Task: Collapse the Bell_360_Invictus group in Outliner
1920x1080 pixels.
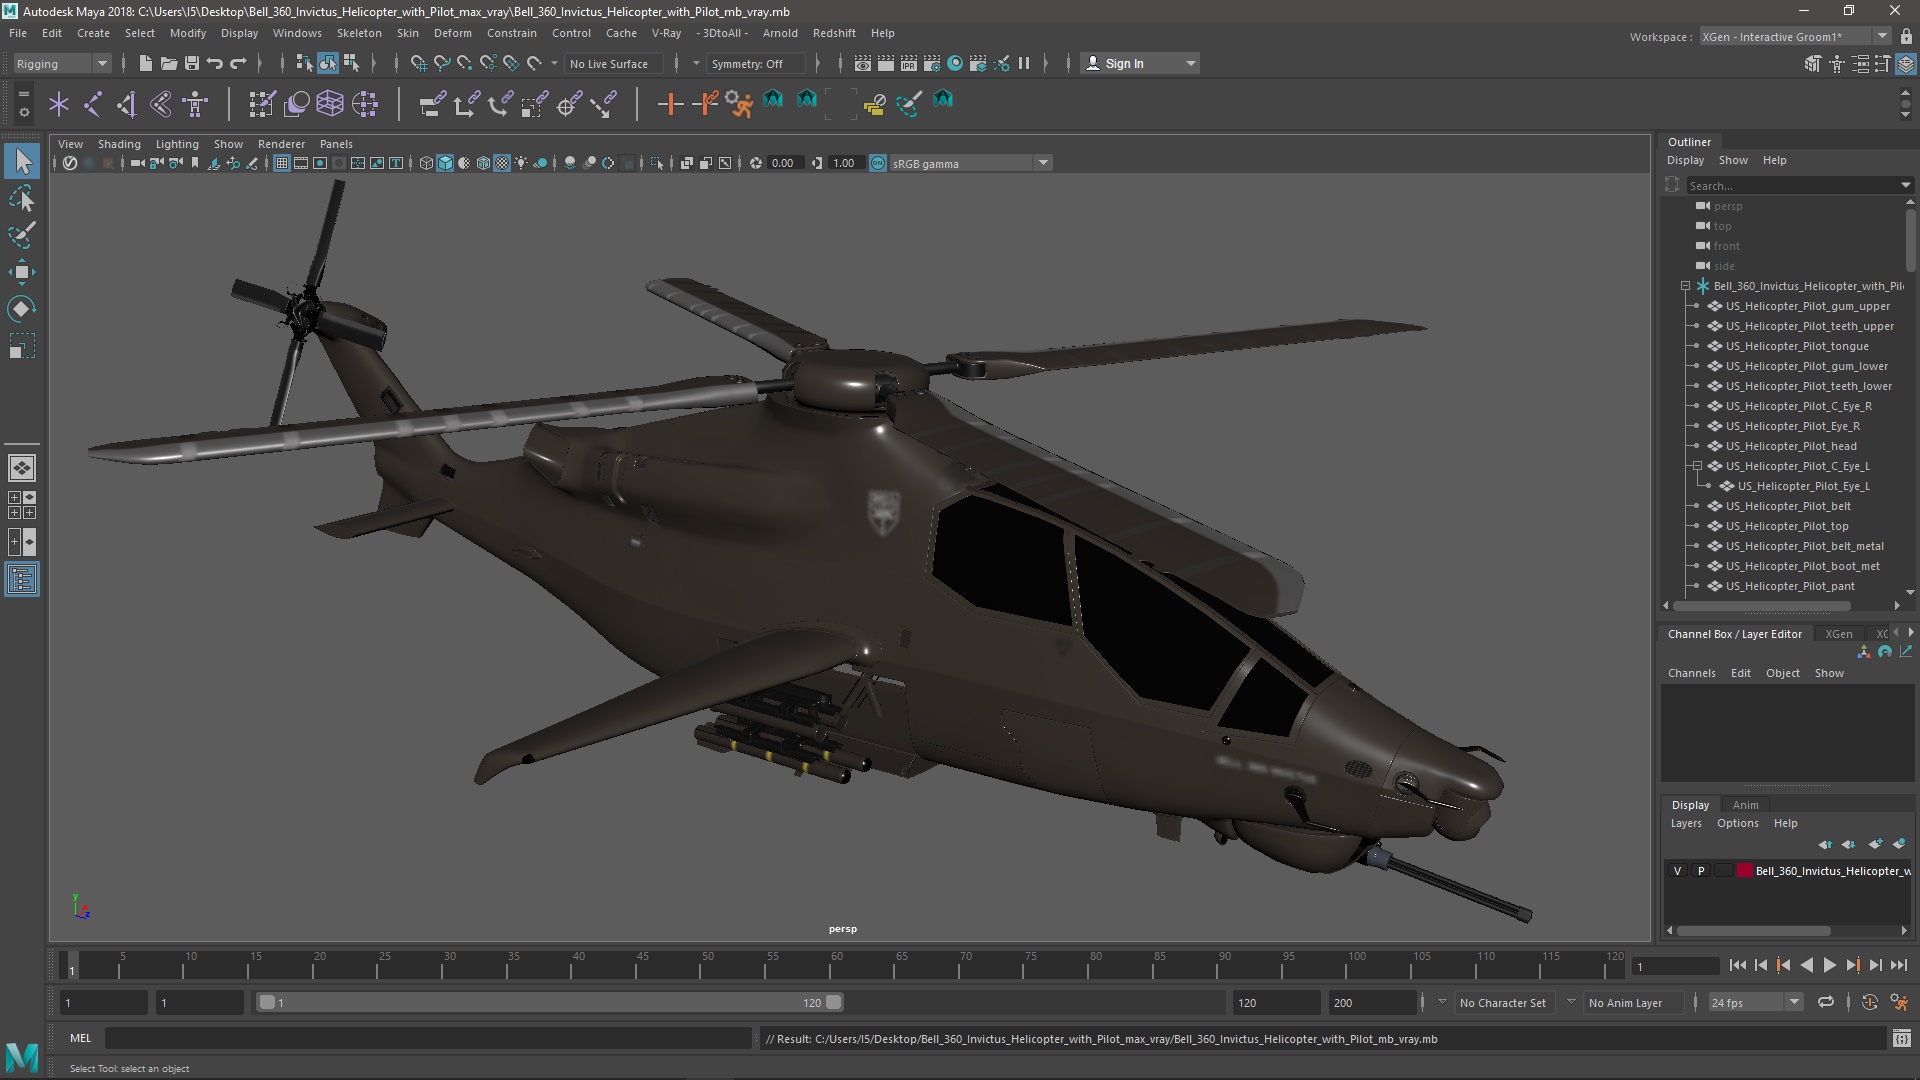Action: (x=1685, y=286)
